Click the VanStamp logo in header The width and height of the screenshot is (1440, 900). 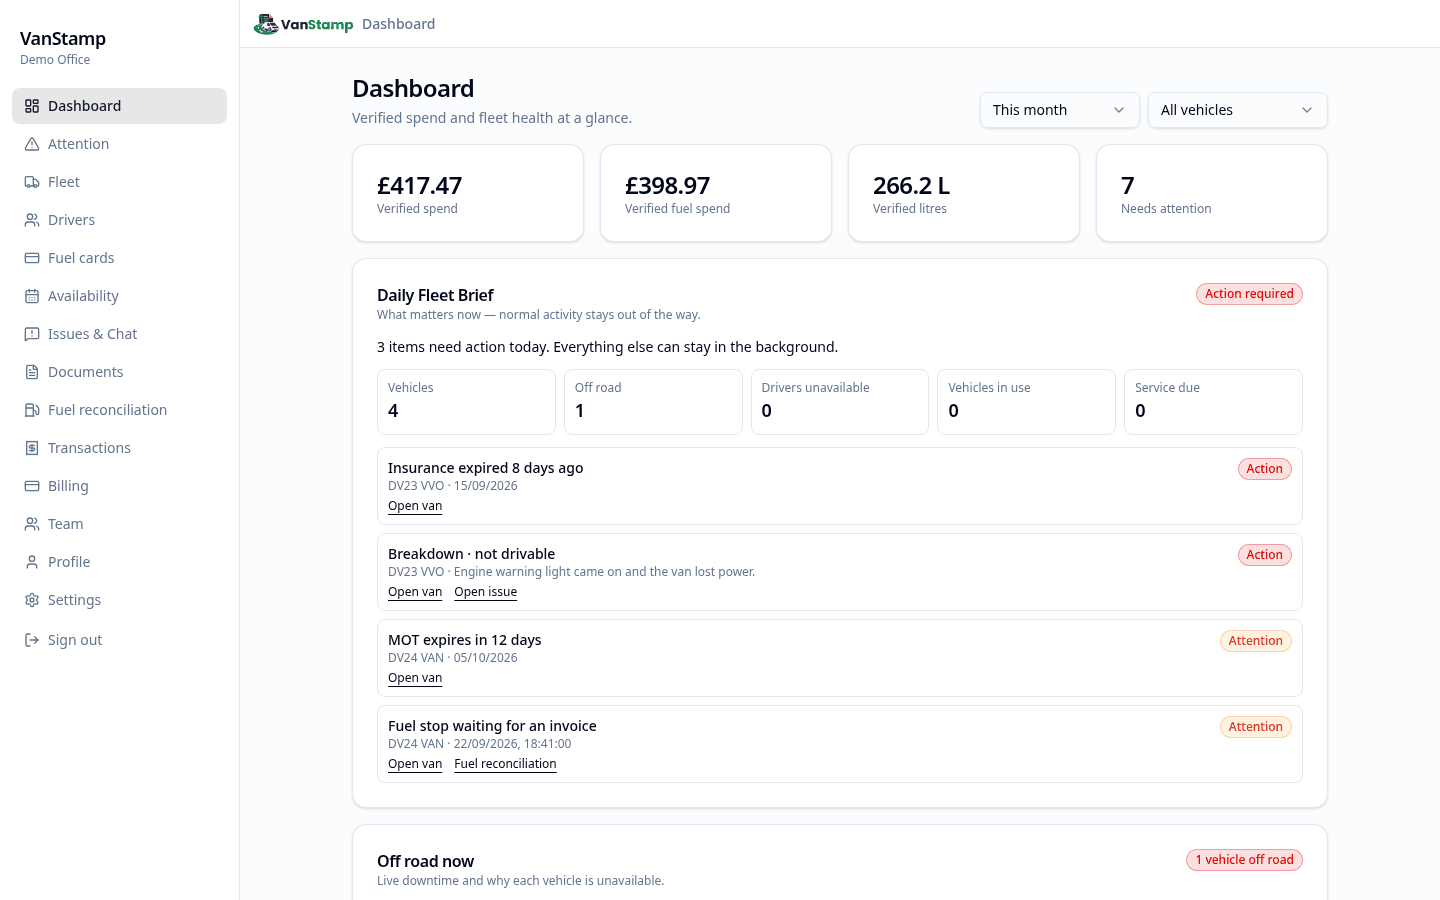click(304, 24)
